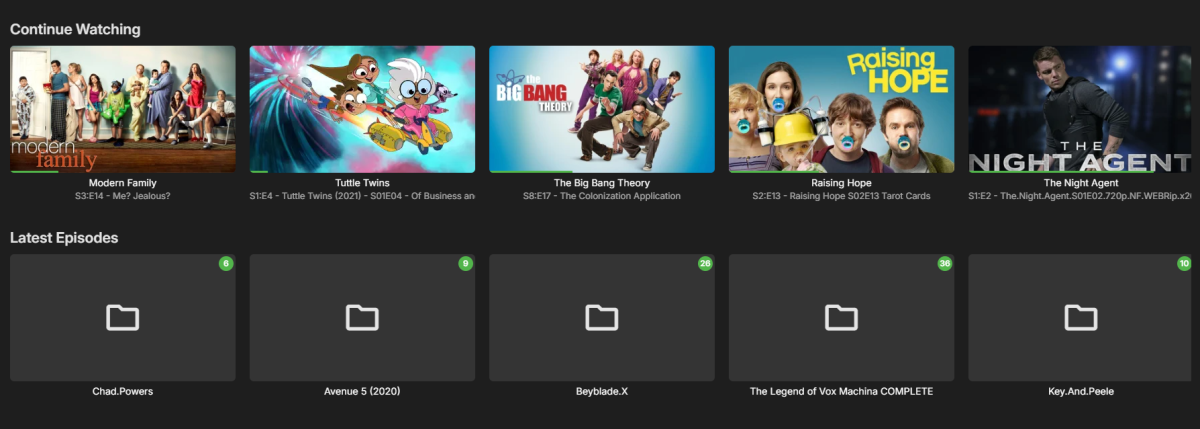Image resolution: width=1200 pixels, height=429 pixels.
Task: Click episode text S1:E4 - Tuttle Twins (2021)
Action: click(362, 196)
